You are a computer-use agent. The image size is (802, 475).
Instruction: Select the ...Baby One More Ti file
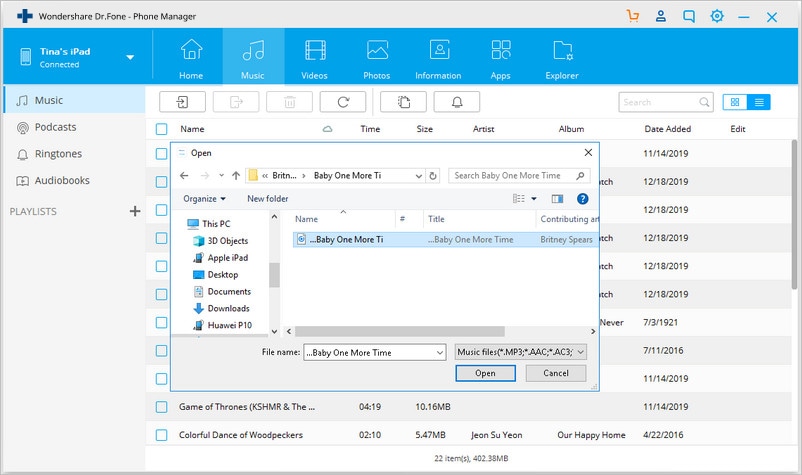coord(445,239)
